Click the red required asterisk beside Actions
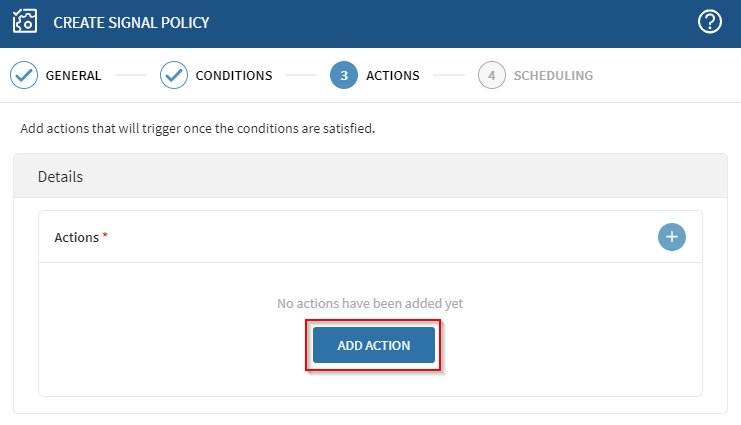Viewport: 741px width, 425px height. click(x=105, y=236)
